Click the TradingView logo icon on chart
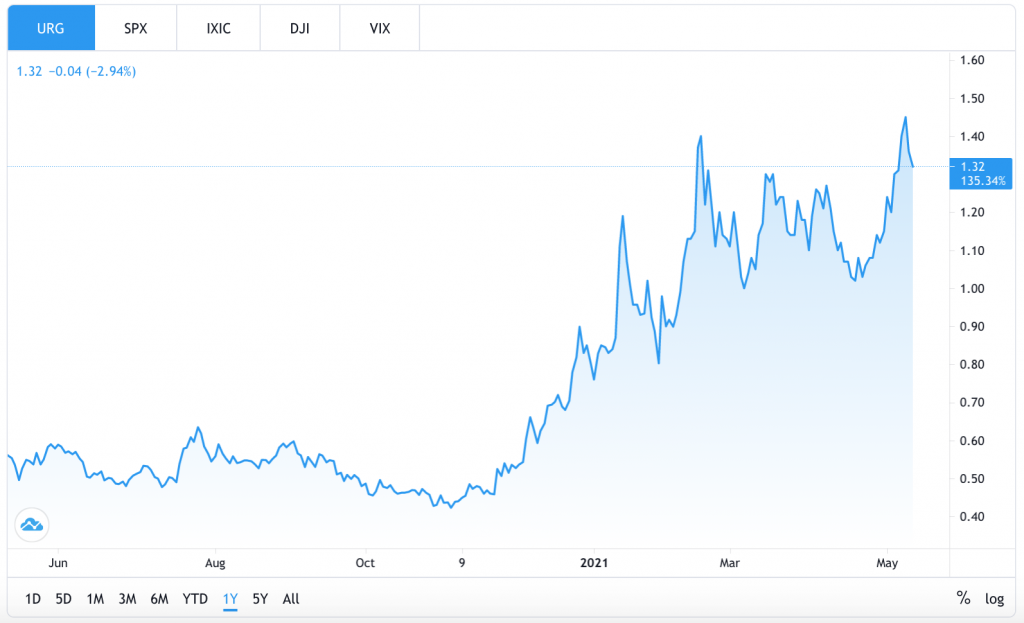The image size is (1024, 623). pyautogui.click(x=31, y=524)
